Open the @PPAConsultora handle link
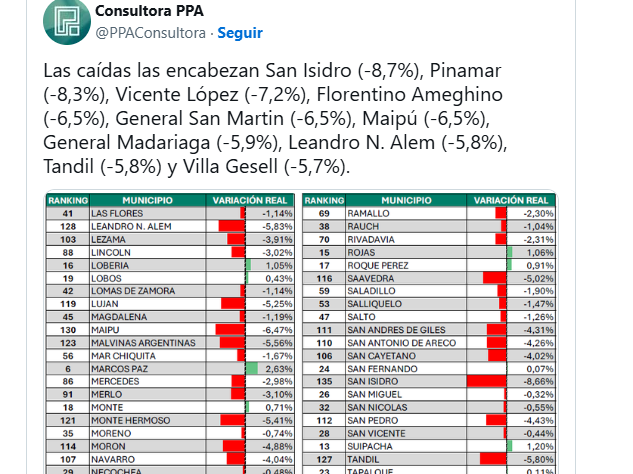 tap(151, 33)
